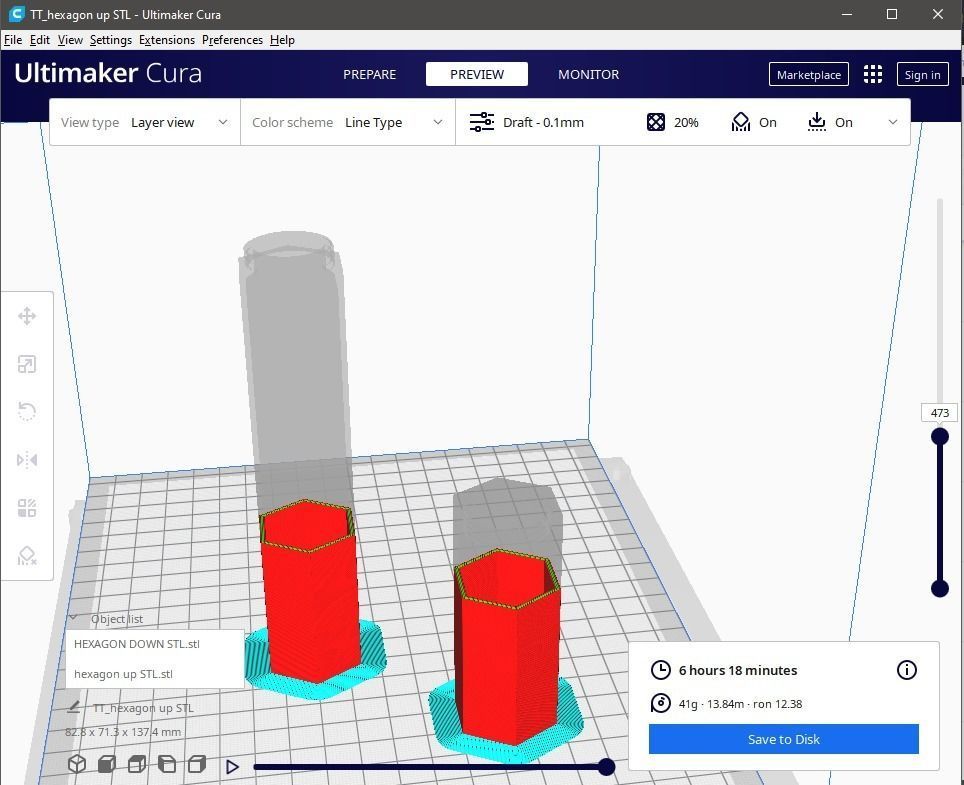Select hexagon up STL.stl in object list
This screenshot has height=785, width=964.
(x=154, y=674)
